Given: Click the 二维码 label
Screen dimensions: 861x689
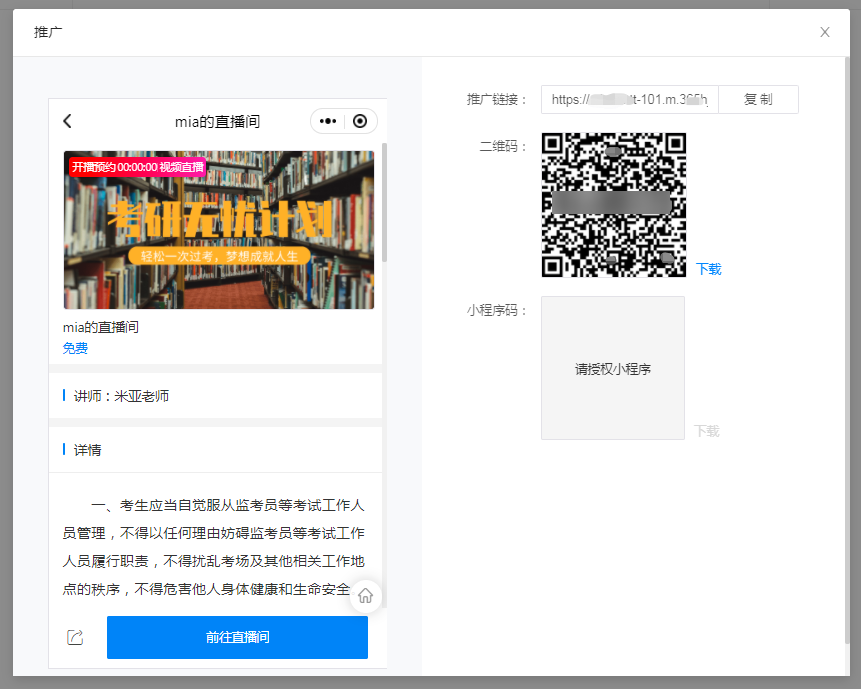Looking at the screenshot, I should click(x=503, y=146).
